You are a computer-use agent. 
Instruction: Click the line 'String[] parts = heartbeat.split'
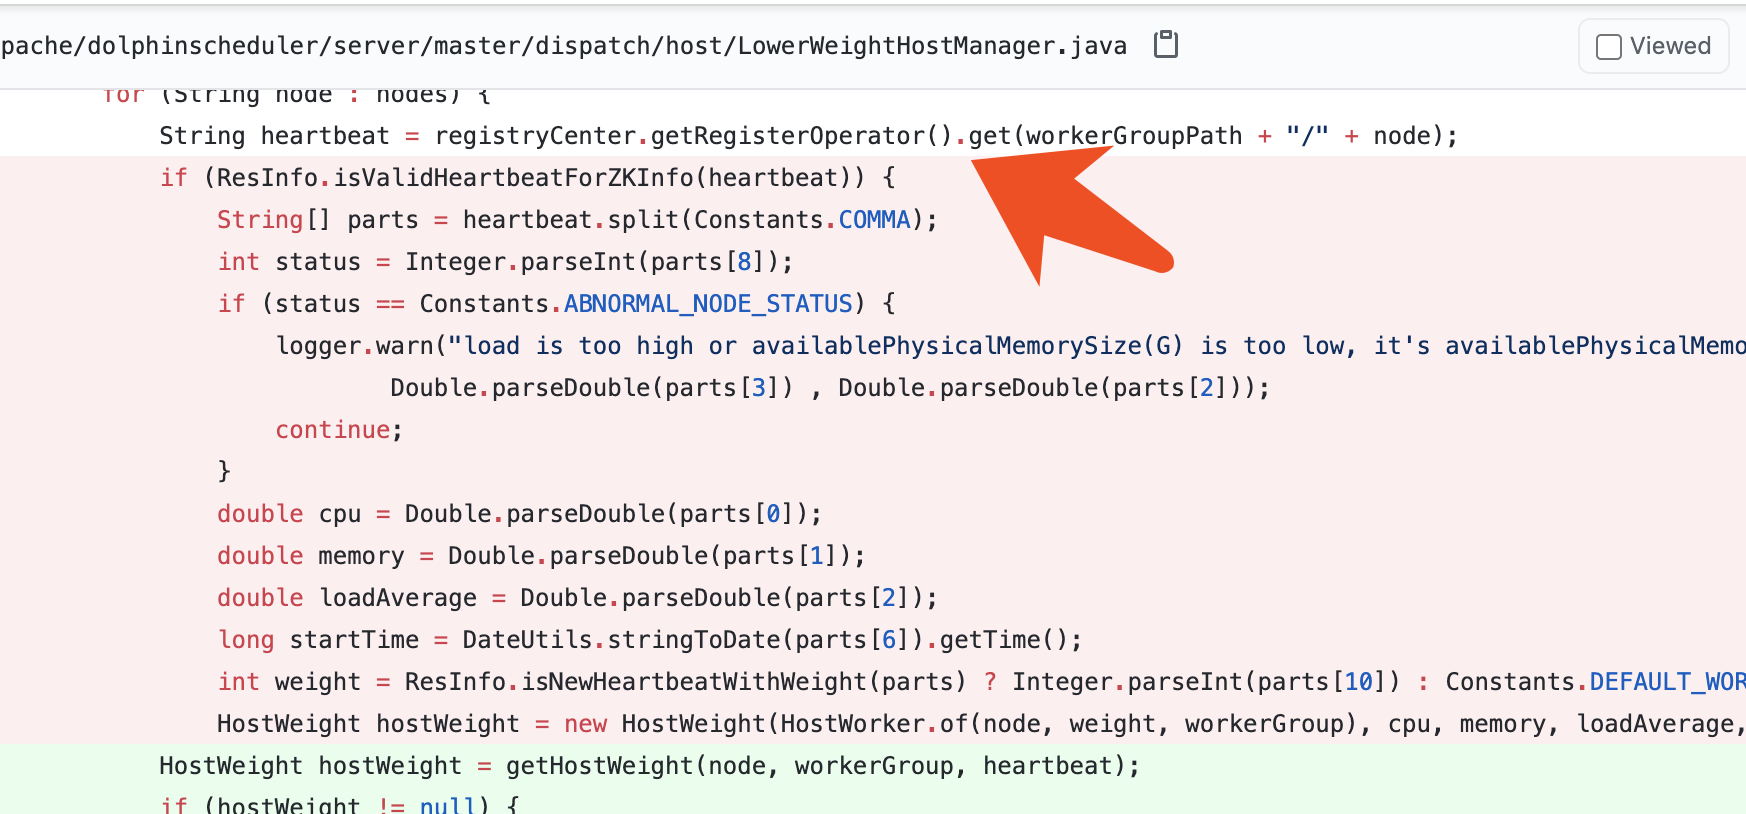(577, 220)
